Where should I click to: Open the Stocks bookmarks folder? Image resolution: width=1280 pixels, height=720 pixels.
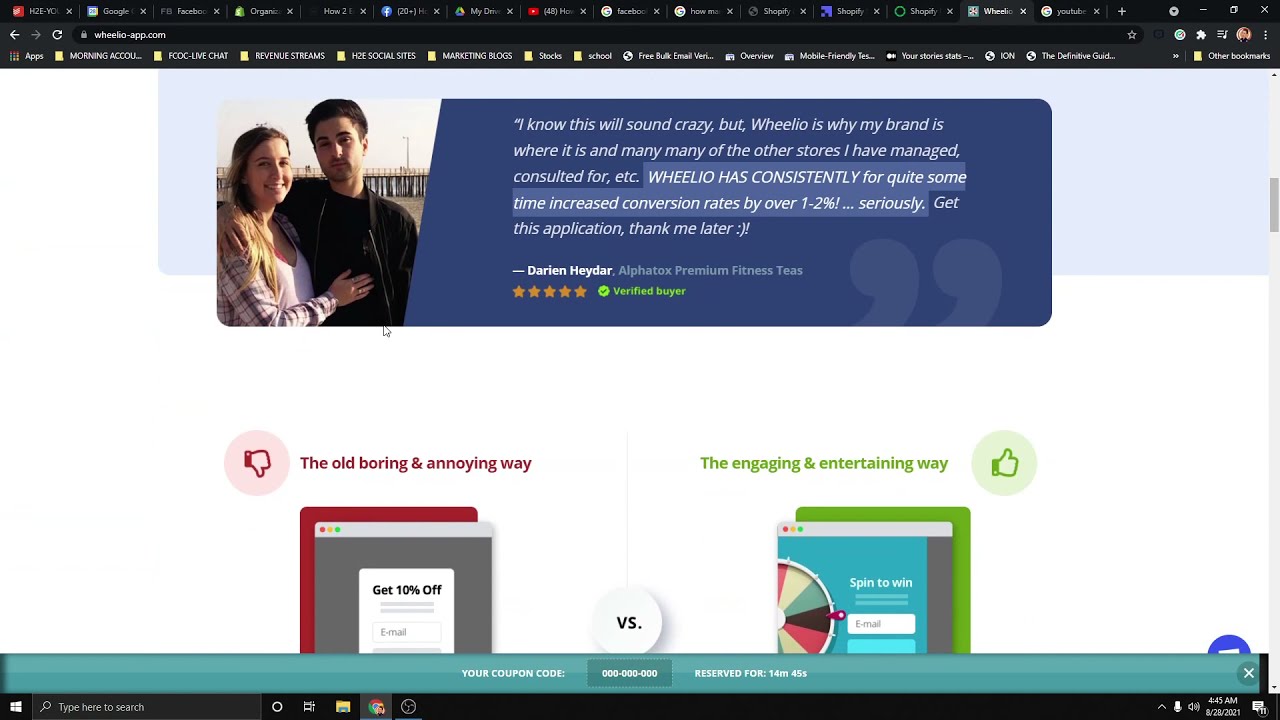click(543, 56)
